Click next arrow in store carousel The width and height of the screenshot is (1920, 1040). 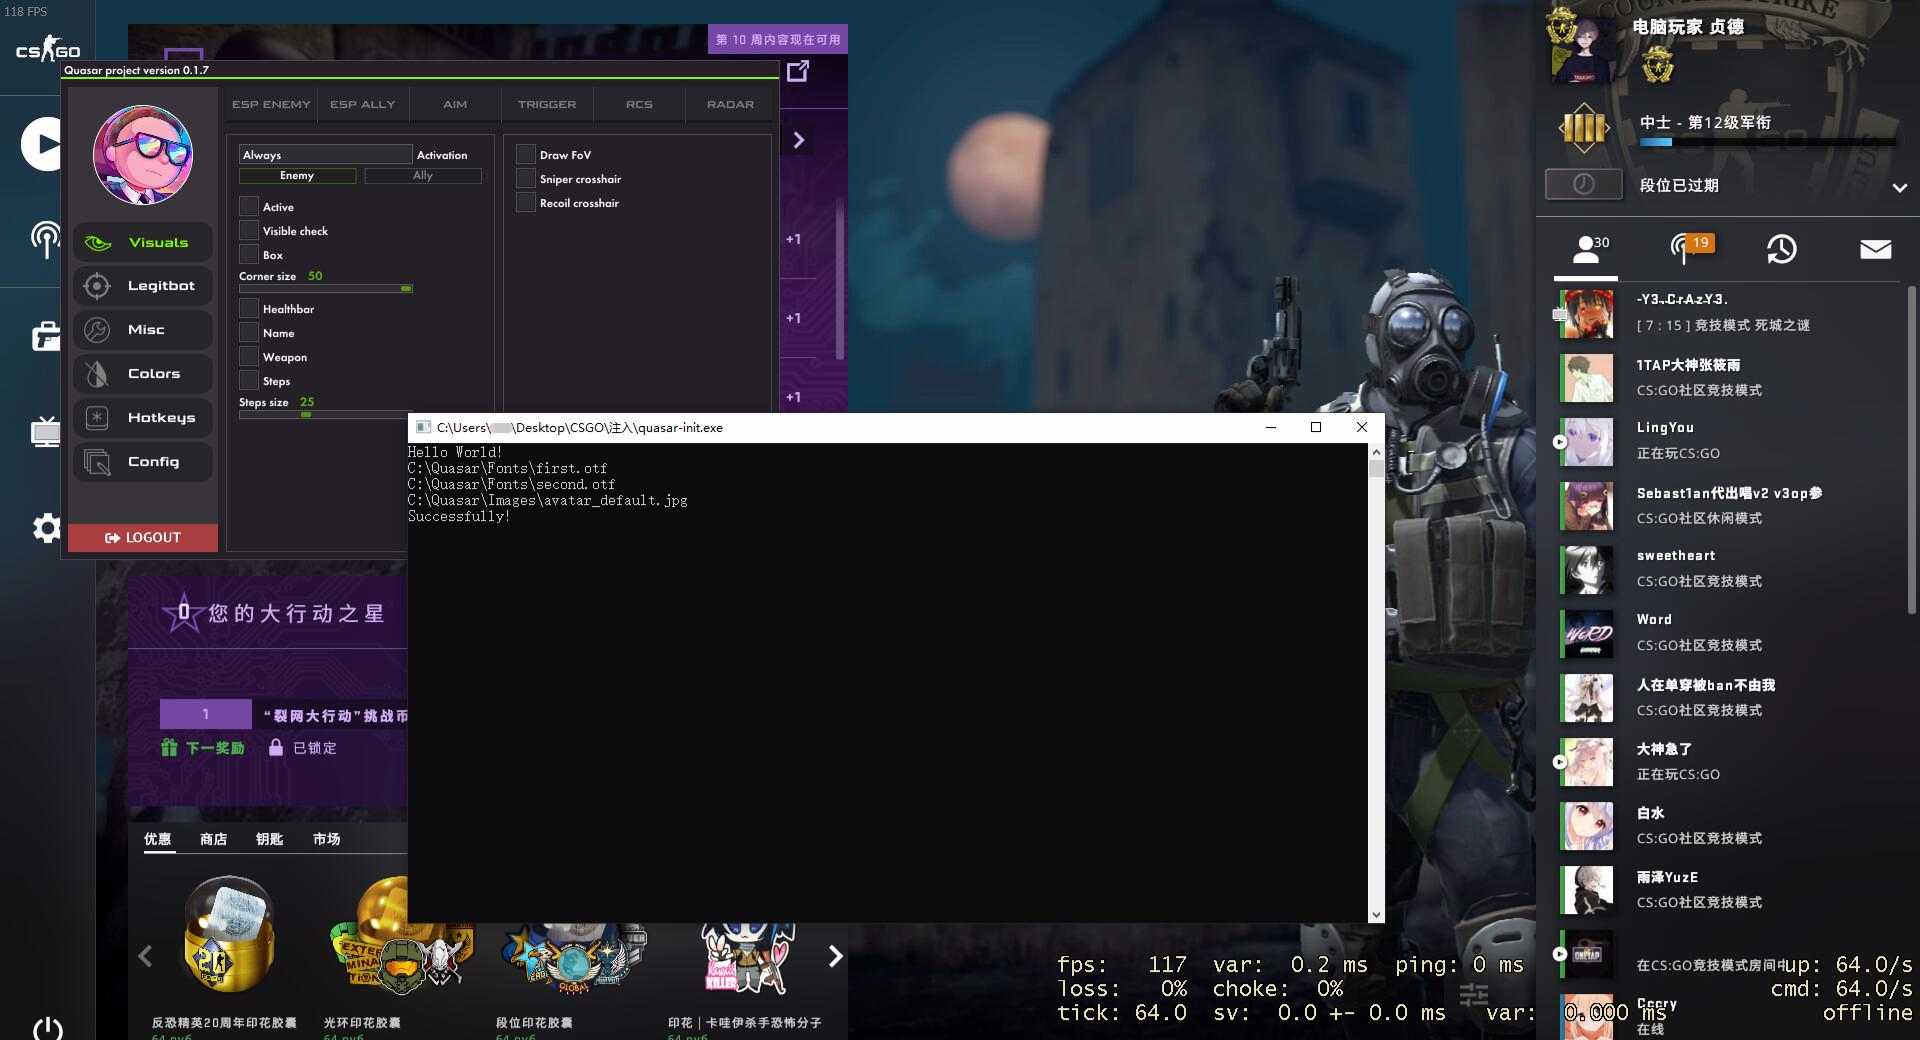click(x=835, y=956)
